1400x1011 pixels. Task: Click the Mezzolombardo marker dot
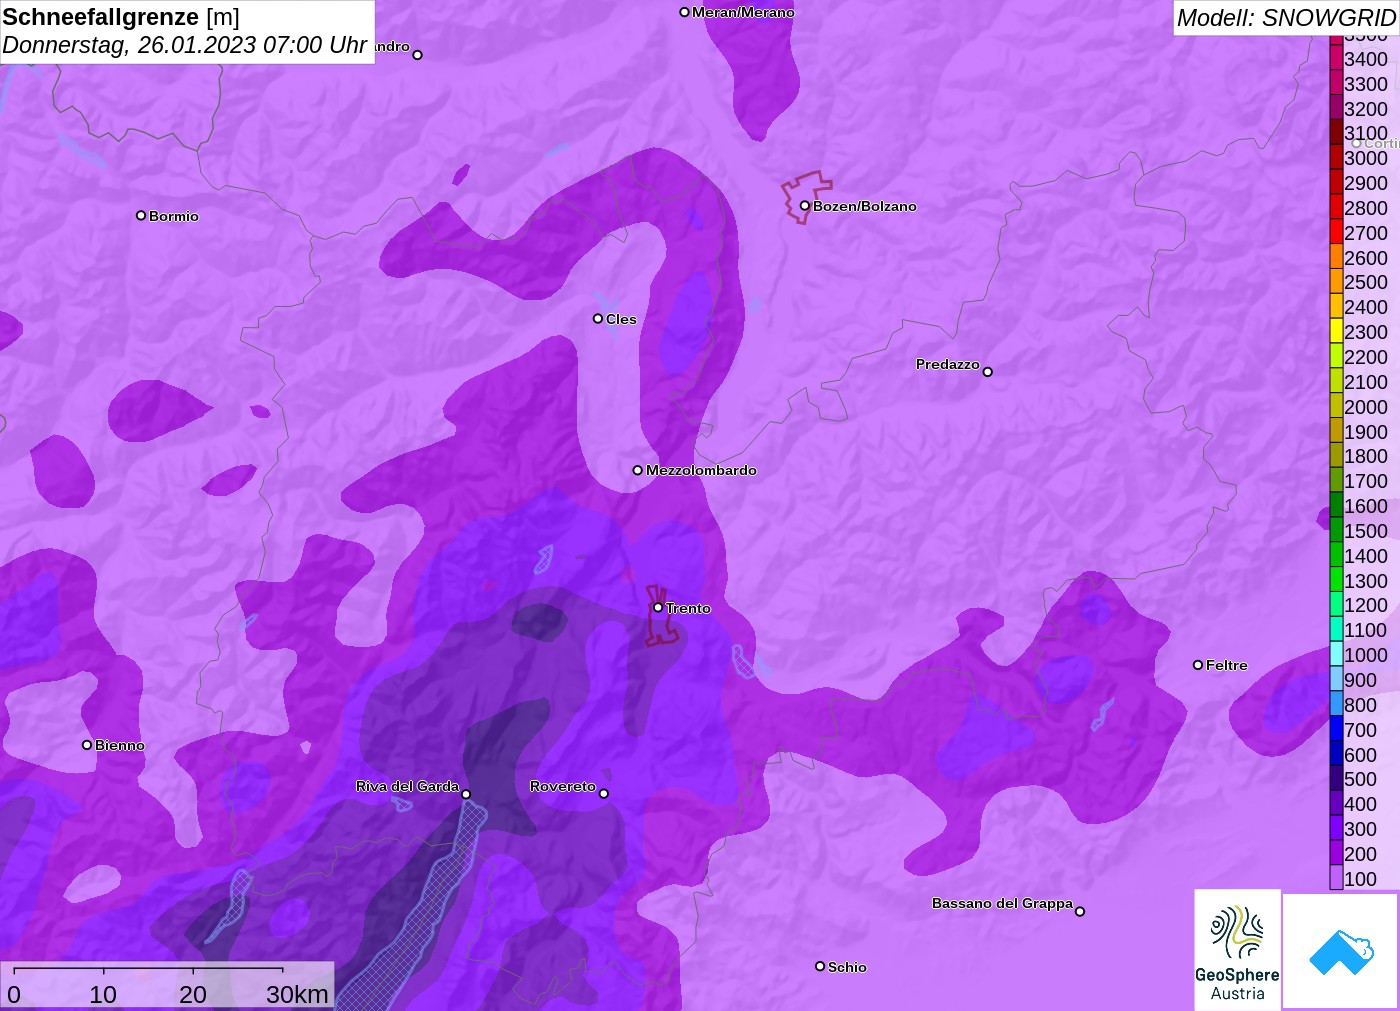pyautogui.click(x=638, y=470)
